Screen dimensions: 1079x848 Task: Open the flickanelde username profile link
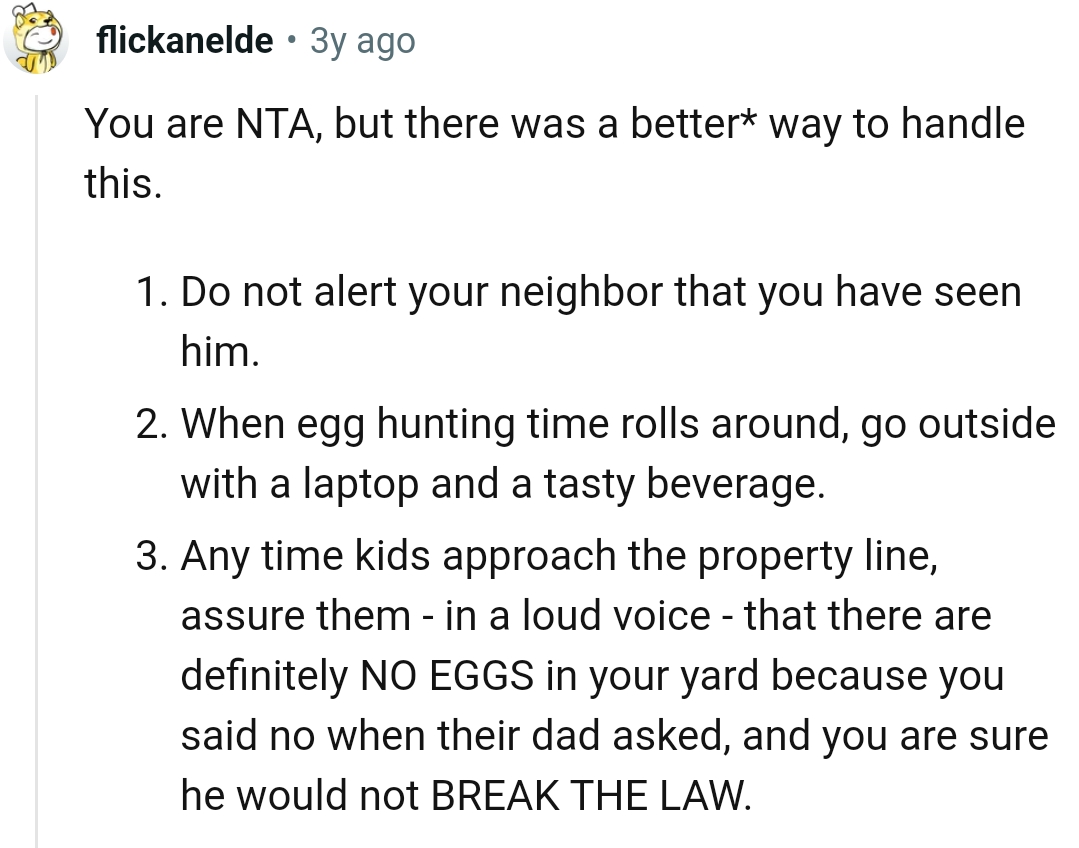pyautogui.click(x=185, y=41)
